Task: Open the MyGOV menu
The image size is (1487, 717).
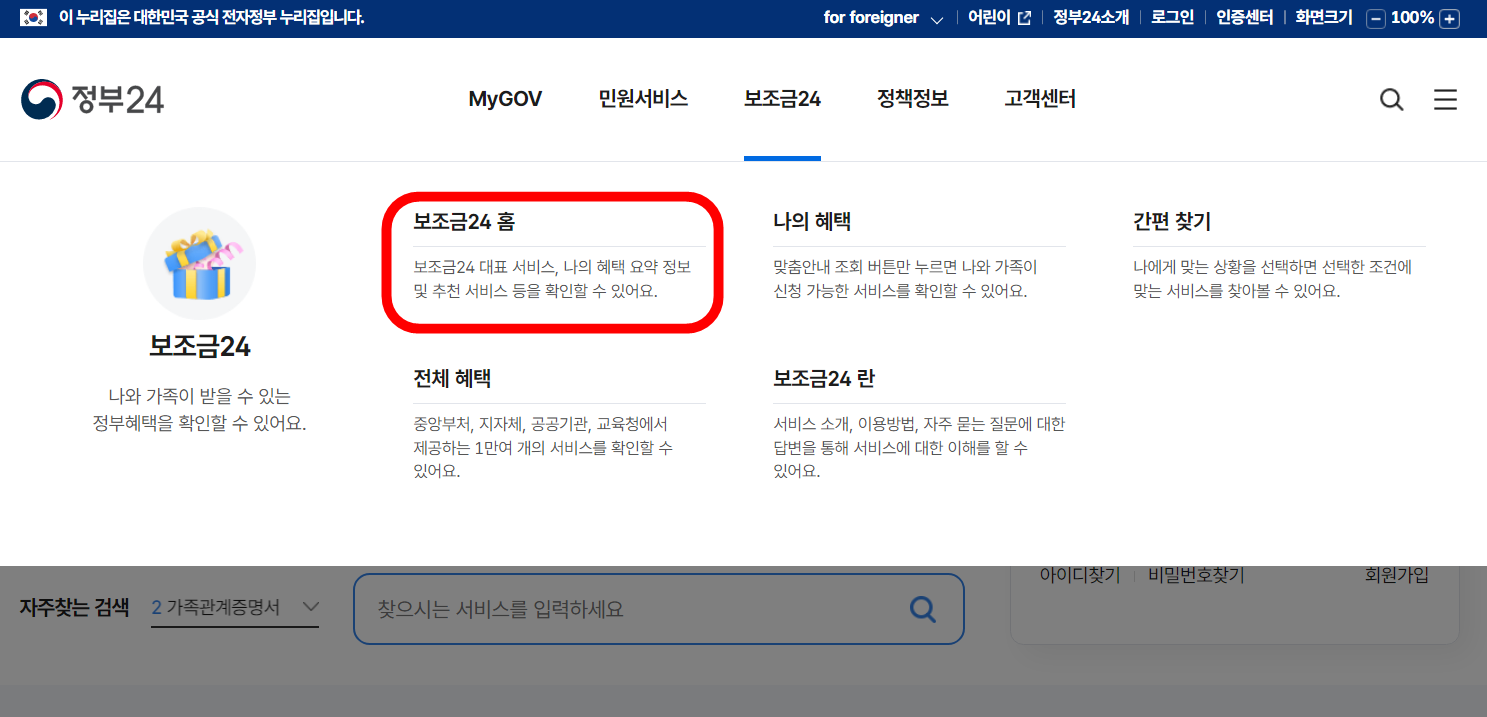Action: [505, 99]
